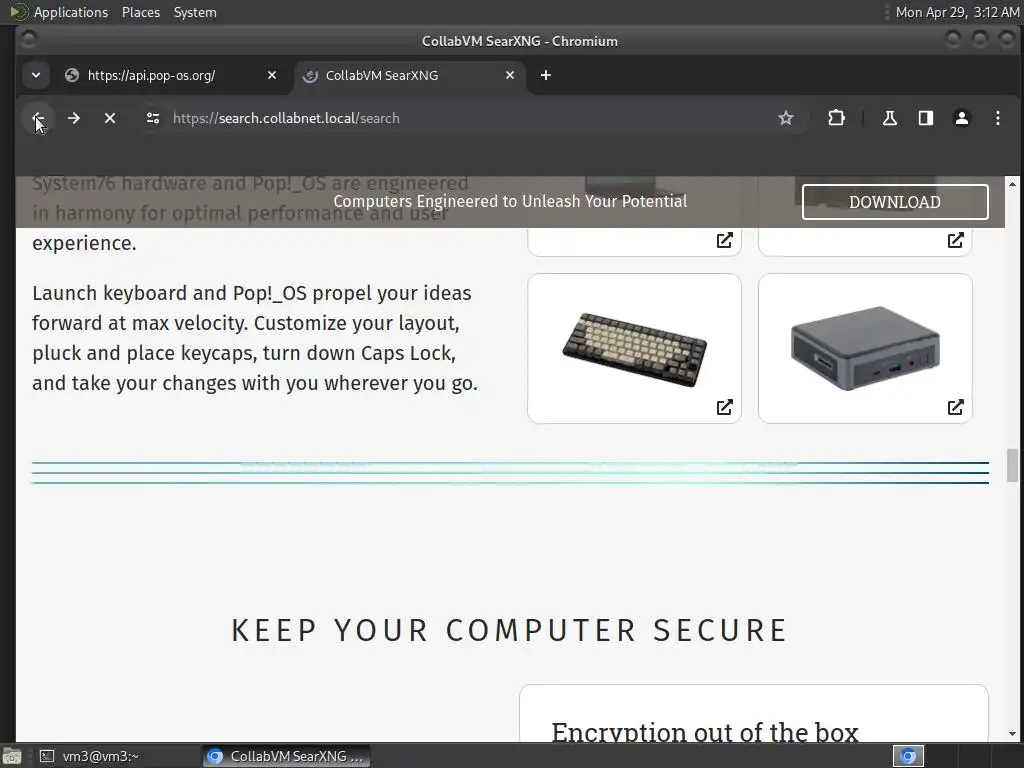Open Chromium three-dot menu
Screen dimensions: 1024x768
[997, 118]
